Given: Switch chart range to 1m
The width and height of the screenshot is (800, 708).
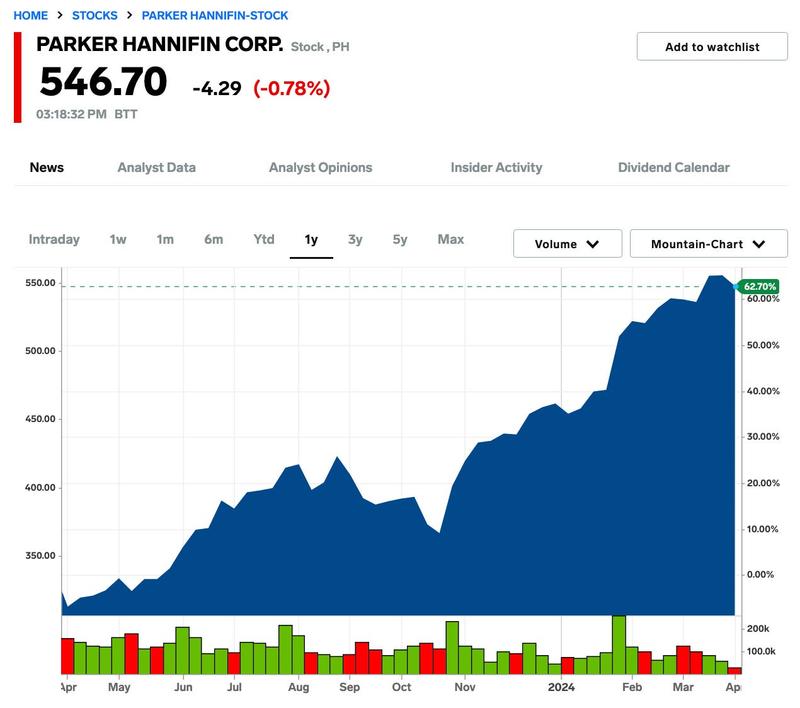Looking at the screenshot, I should [165, 239].
